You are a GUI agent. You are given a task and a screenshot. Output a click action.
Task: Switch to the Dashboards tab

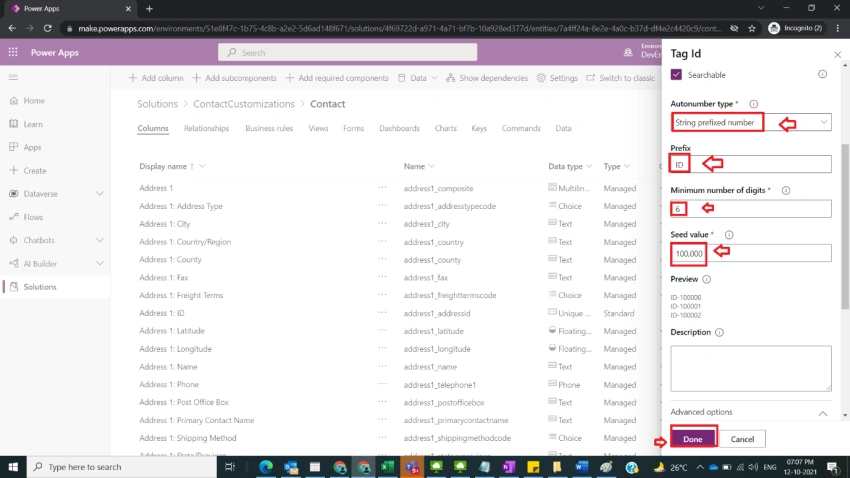(x=400, y=128)
